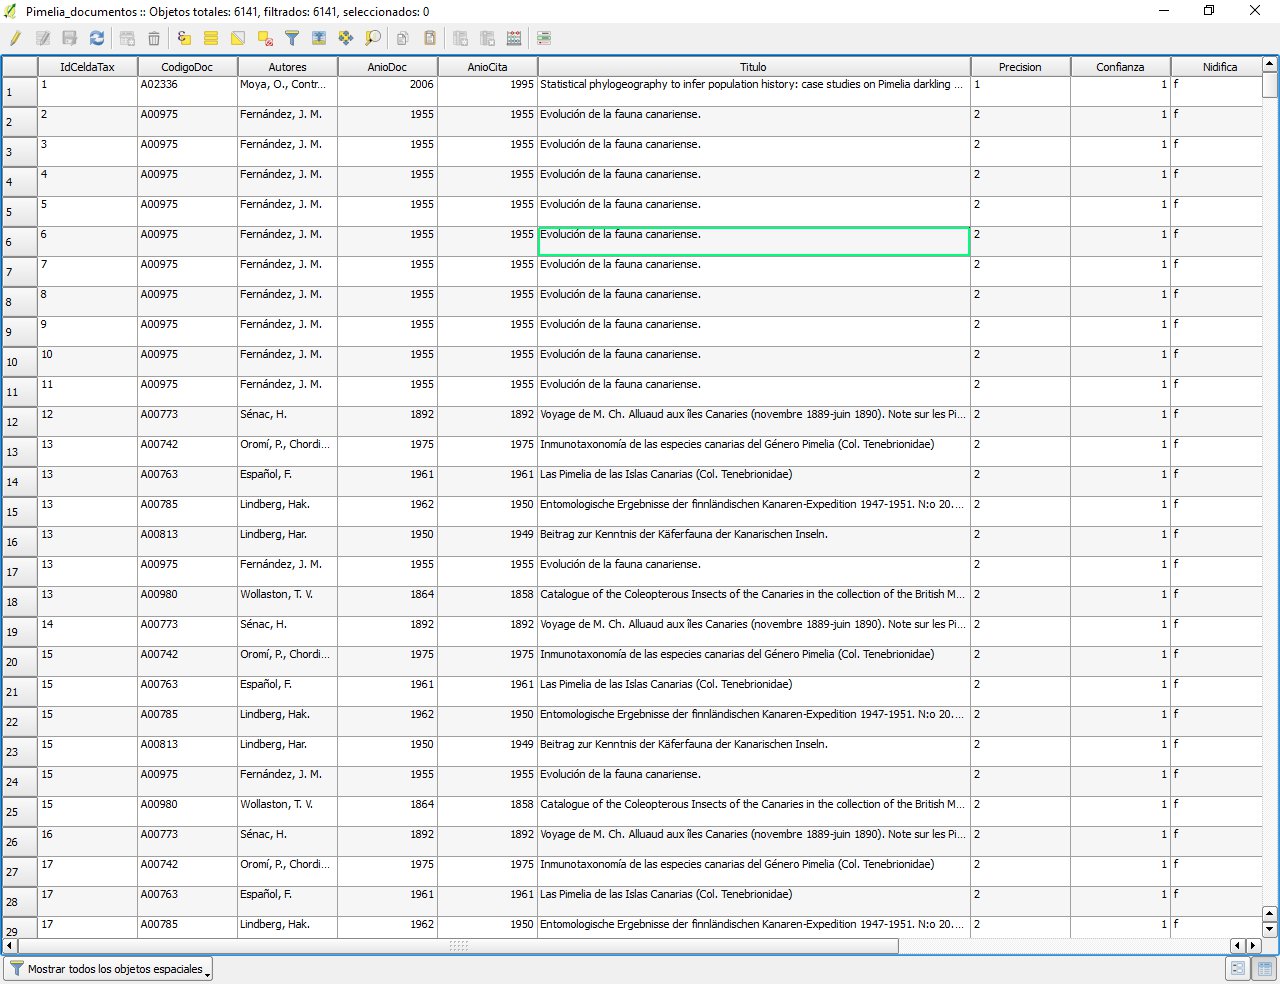Click the invert selection icon

click(x=238, y=38)
